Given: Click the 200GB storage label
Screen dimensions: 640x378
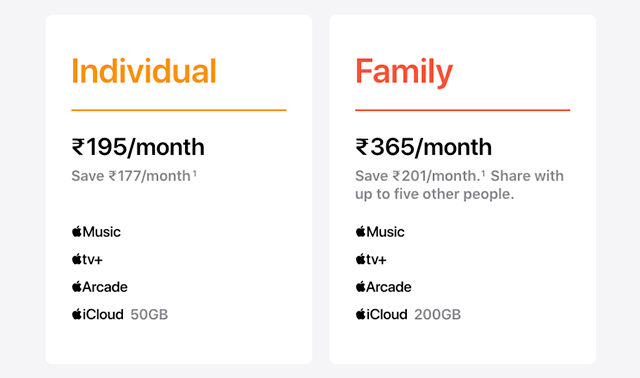Looking at the screenshot, I should pos(437,314).
